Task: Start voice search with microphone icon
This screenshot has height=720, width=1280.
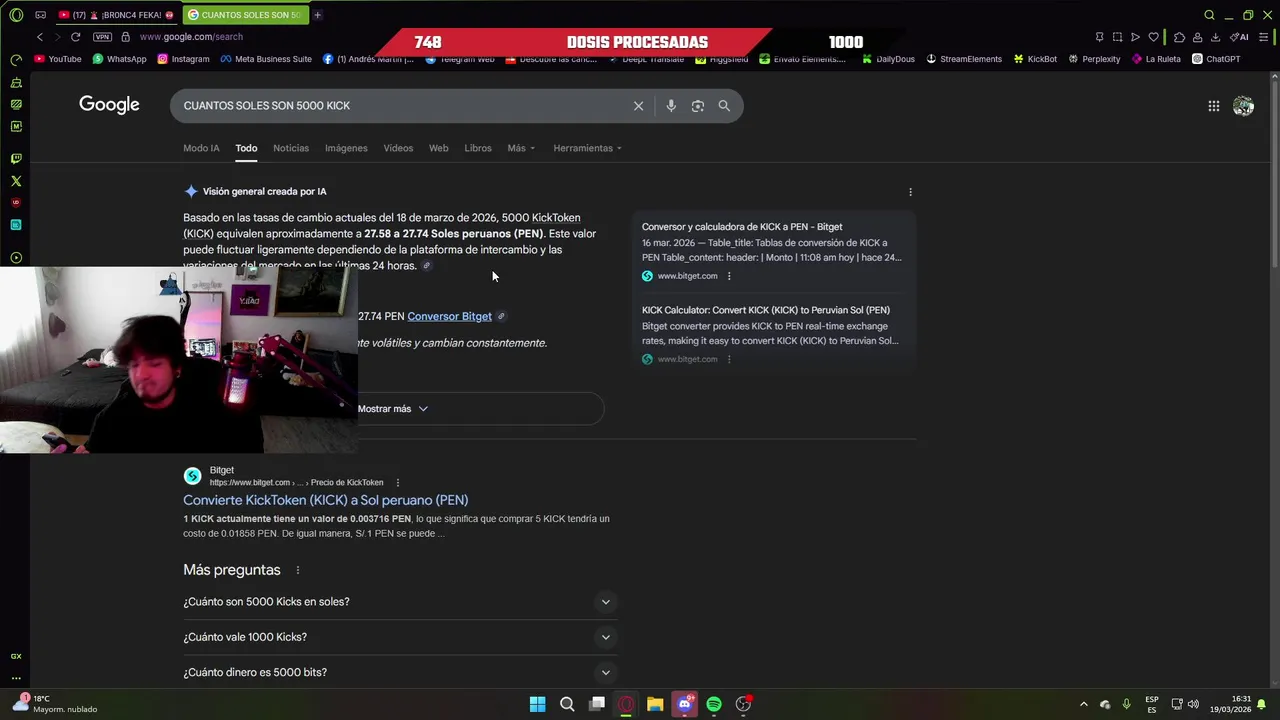Action: (x=671, y=106)
